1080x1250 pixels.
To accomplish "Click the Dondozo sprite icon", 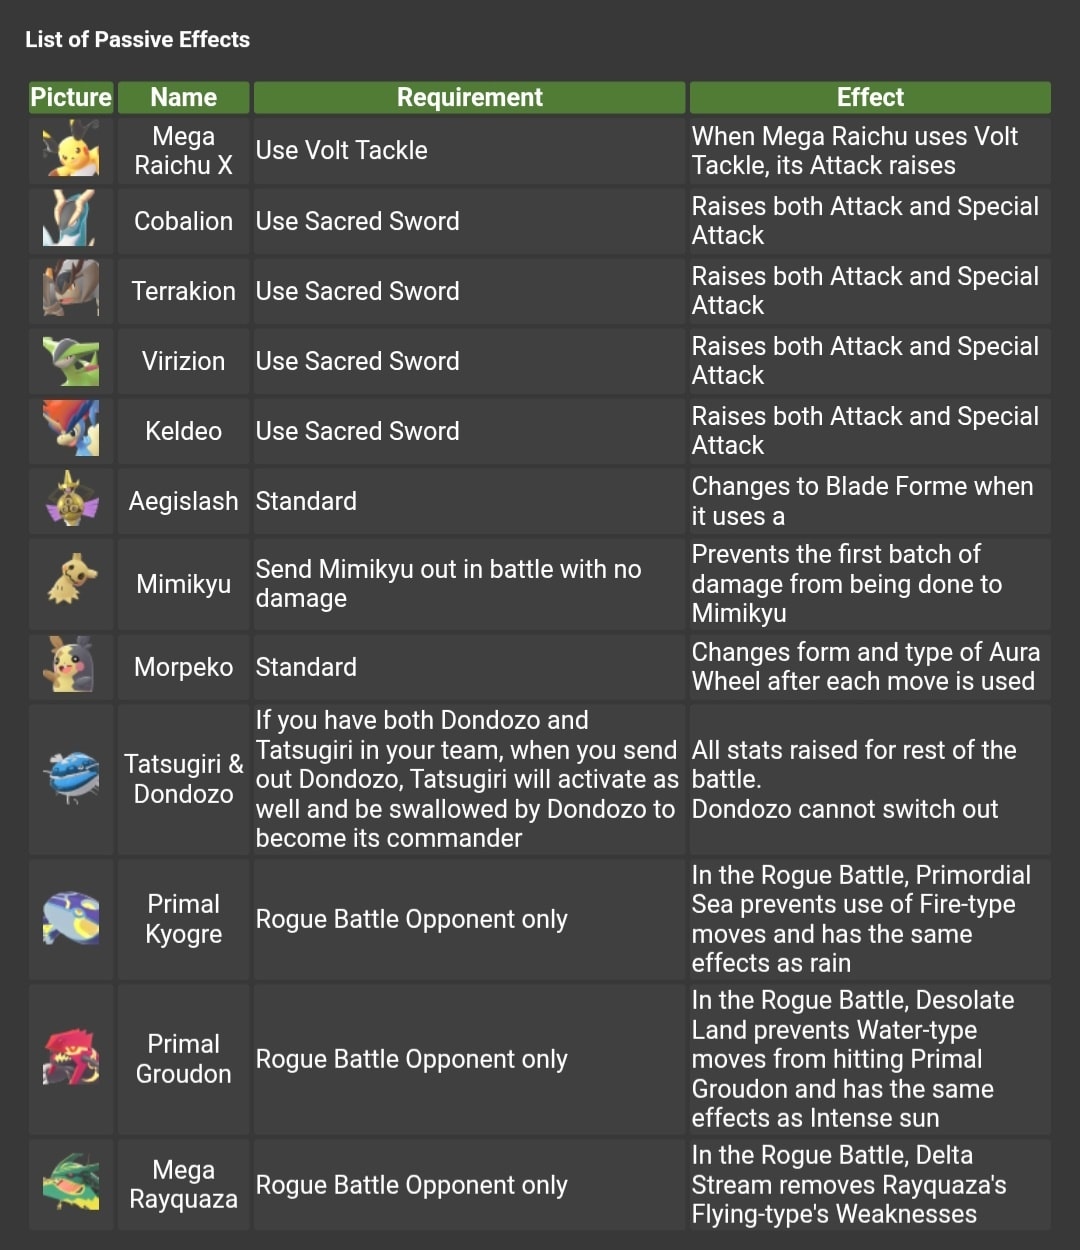I will coord(71,778).
